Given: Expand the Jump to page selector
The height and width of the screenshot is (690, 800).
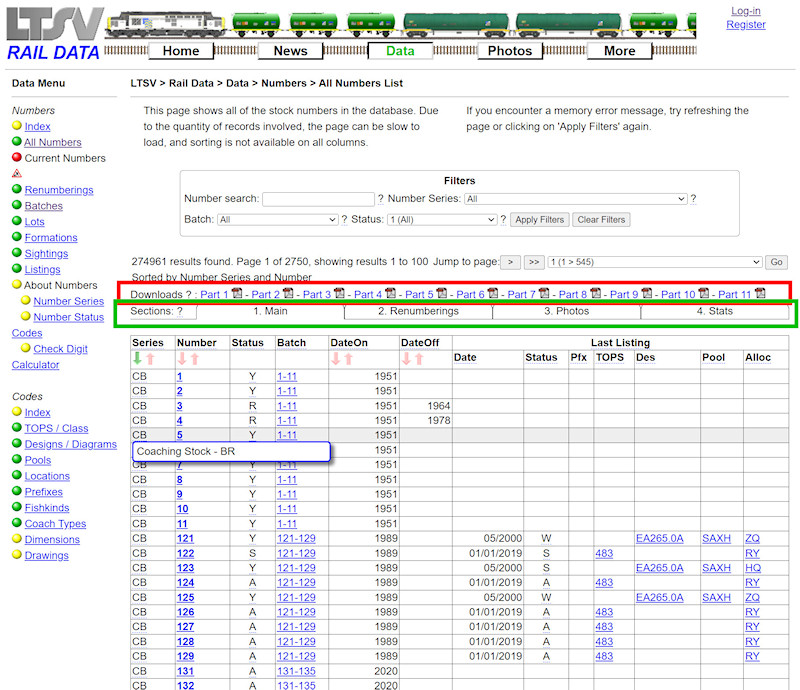Looking at the screenshot, I should [656, 262].
